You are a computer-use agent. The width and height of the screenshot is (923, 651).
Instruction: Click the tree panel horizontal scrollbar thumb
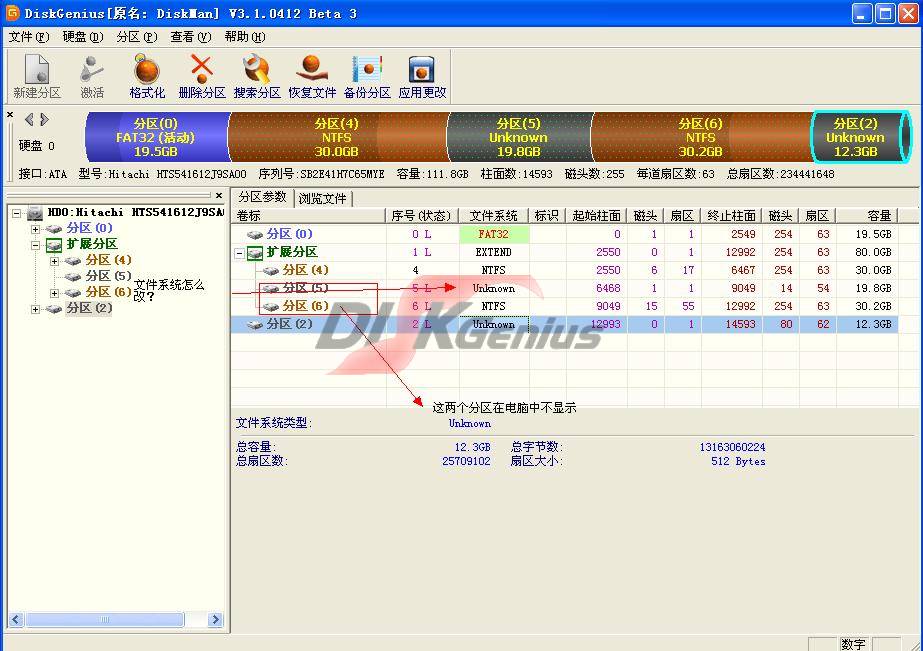tap(105, 619)
